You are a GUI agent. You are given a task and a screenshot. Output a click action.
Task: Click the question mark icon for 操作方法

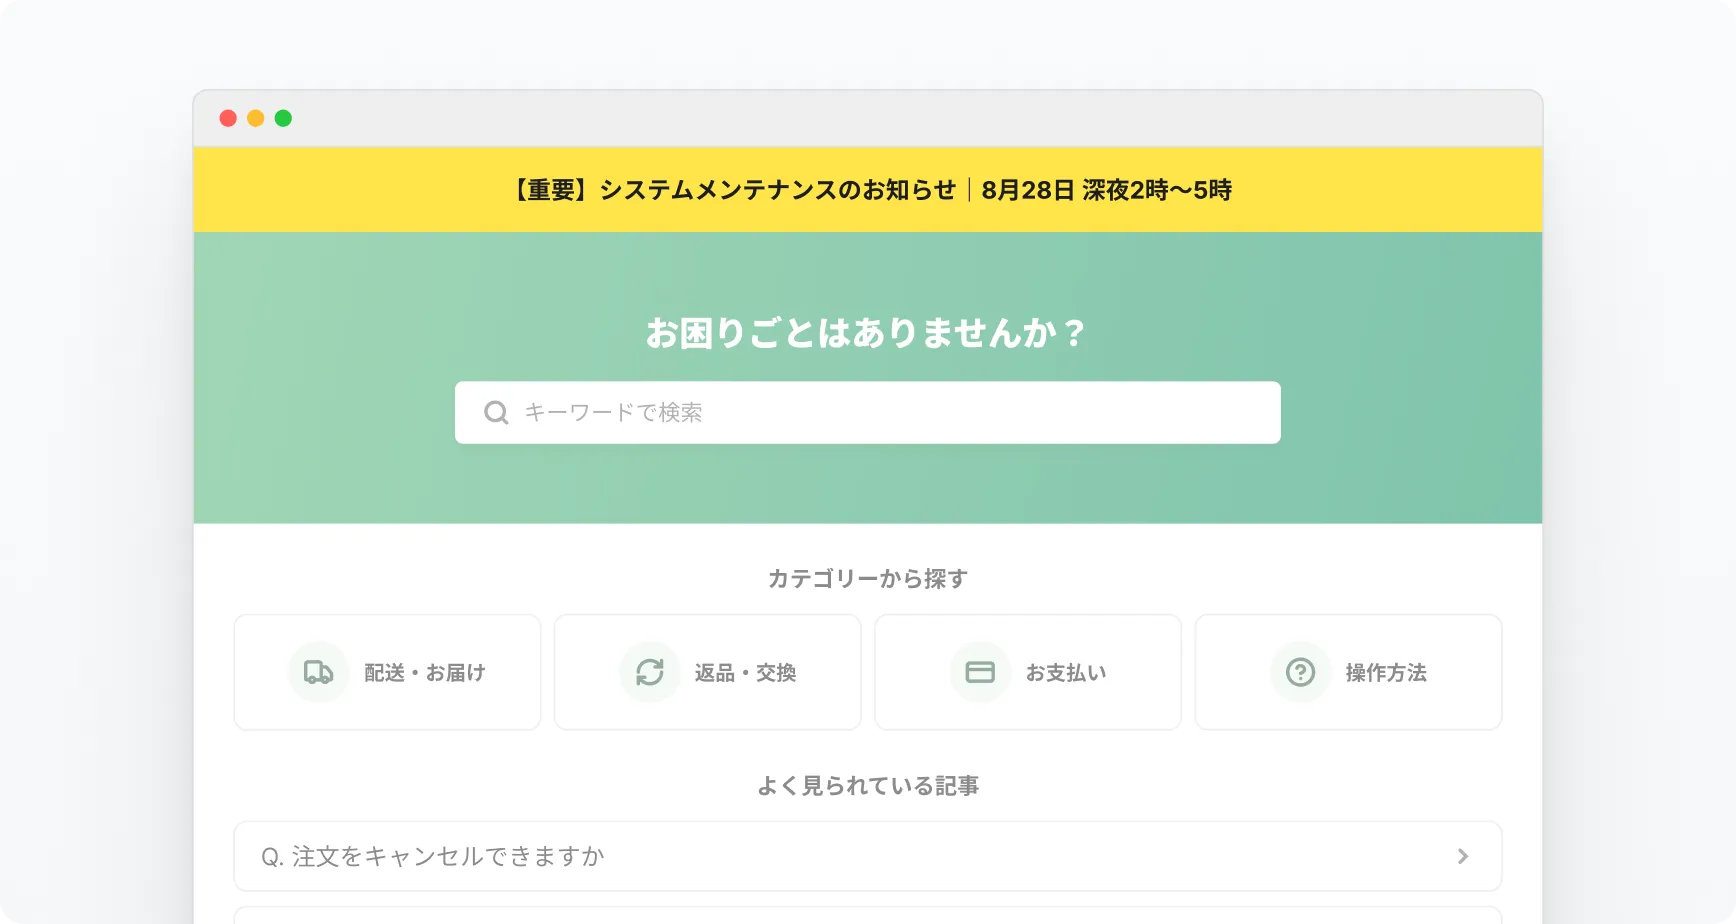click(1300, 672)
